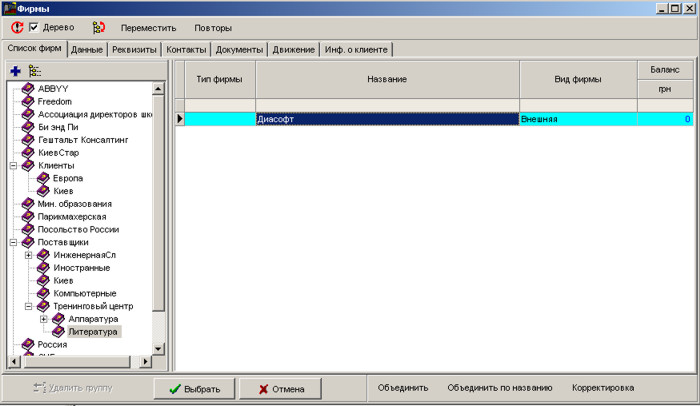
Task: Select the ABBYY book icon in tree
Action: (x=28, y=89)
